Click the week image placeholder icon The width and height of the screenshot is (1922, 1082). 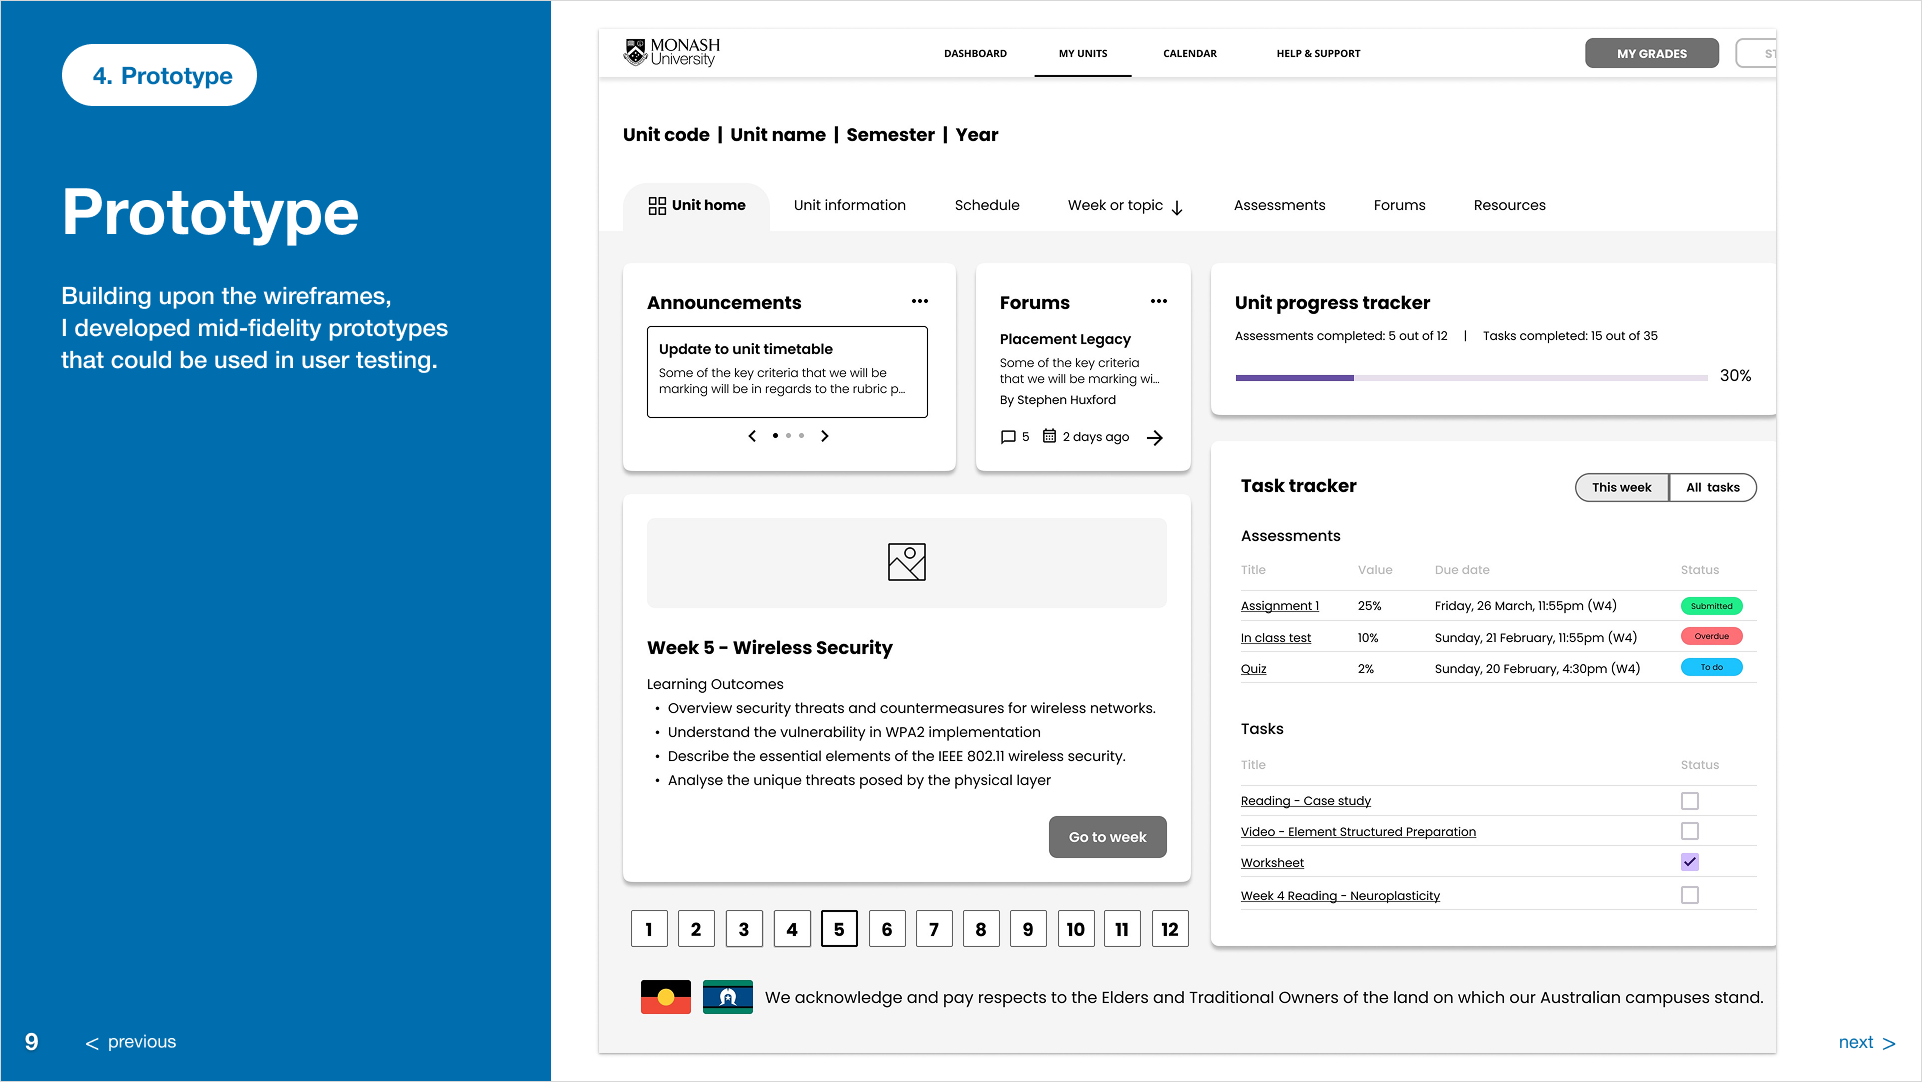[906, 562]
